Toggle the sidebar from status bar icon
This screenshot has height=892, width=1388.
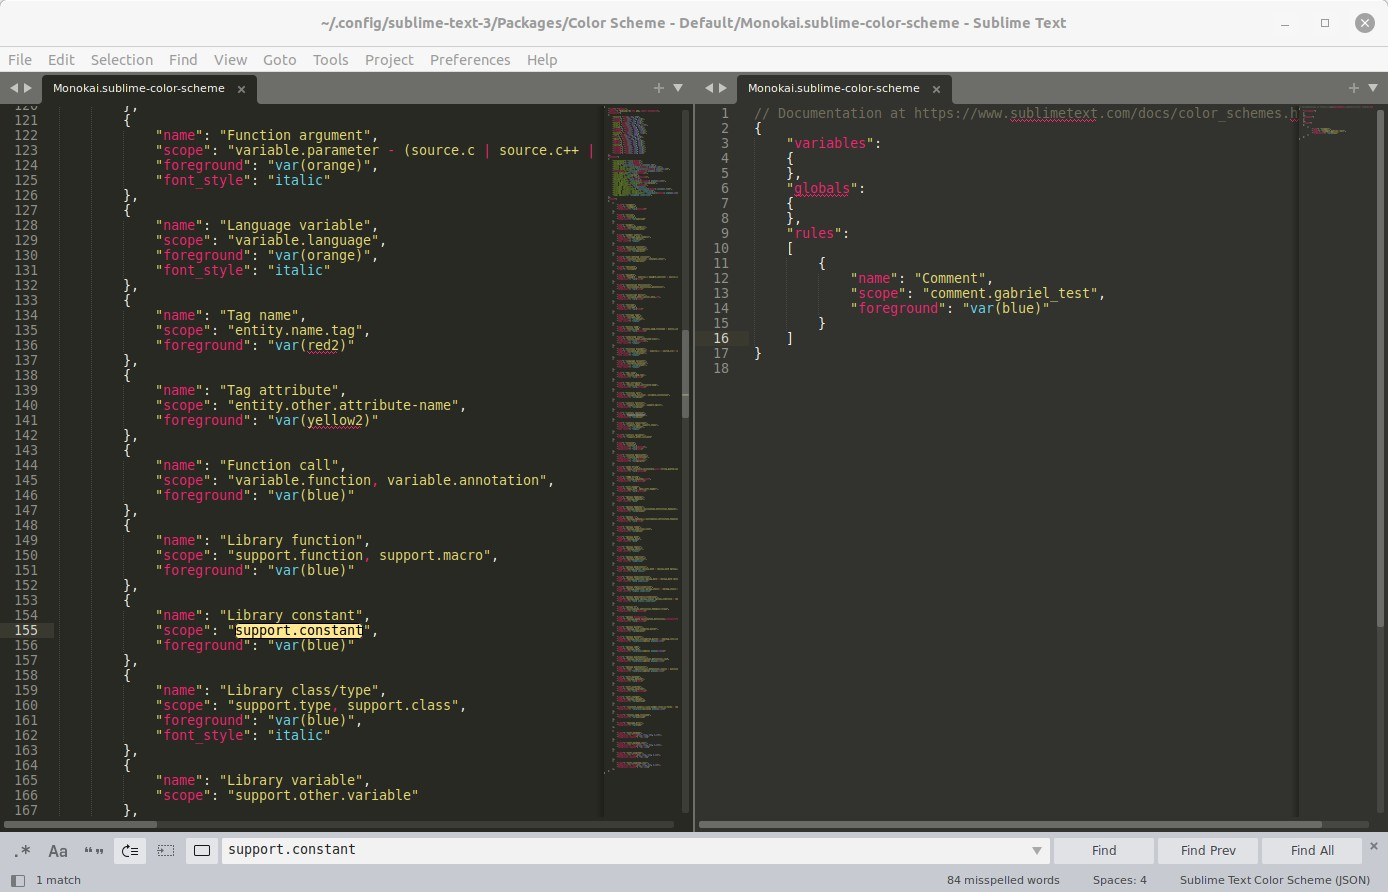[x=17, y=880]
